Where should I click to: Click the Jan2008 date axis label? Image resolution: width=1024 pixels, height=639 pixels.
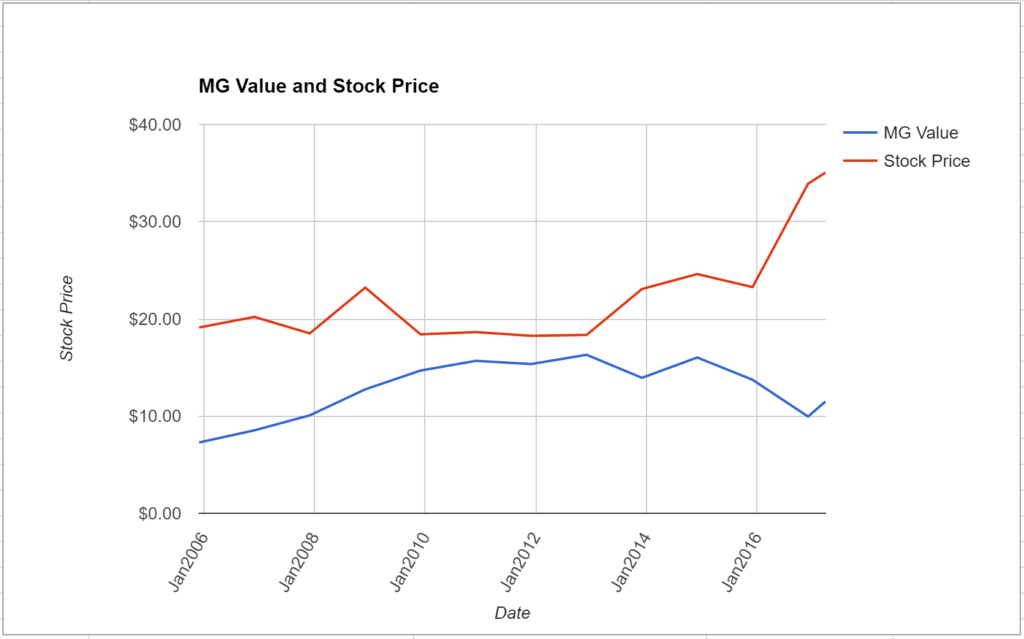[x=299, y=562]
